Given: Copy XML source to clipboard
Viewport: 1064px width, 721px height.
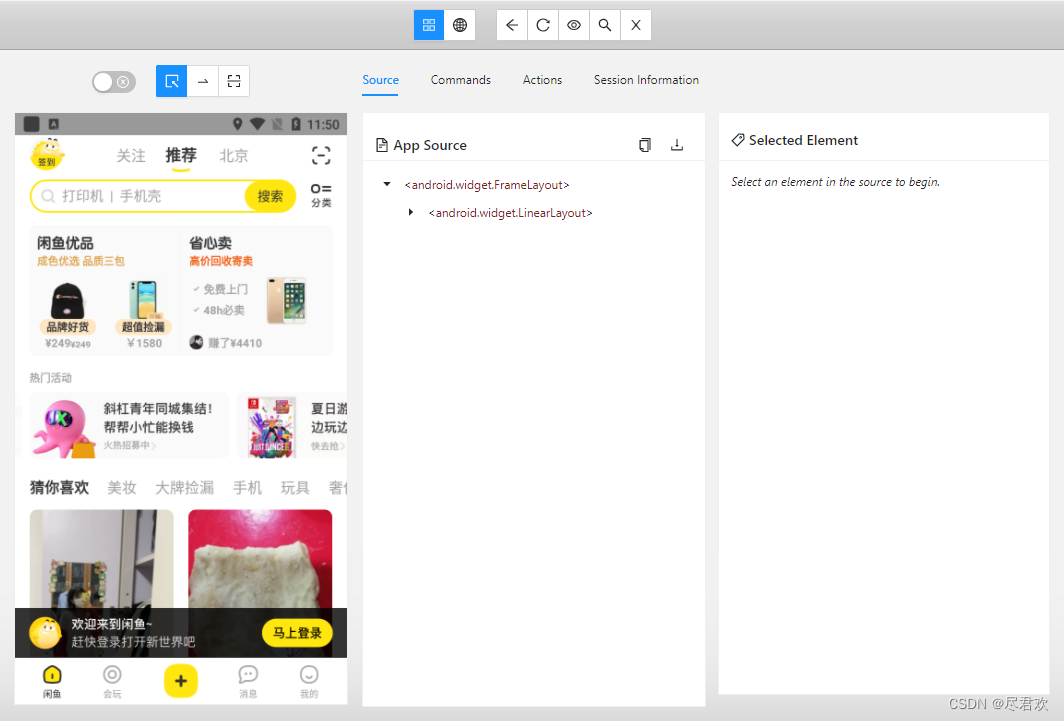Looking at the screenshot, I should [645, 144].
